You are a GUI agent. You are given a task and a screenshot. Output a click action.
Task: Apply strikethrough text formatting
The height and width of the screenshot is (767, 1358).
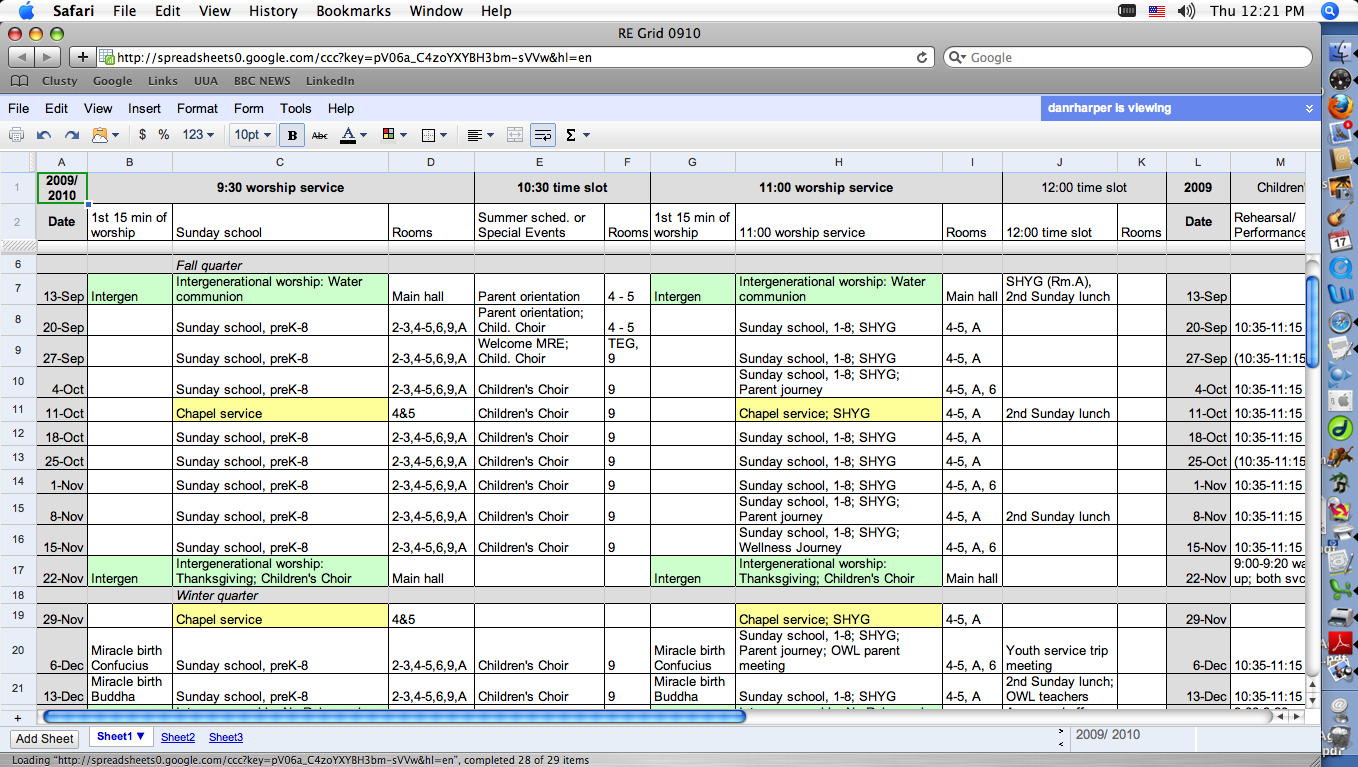click(320, 135)
